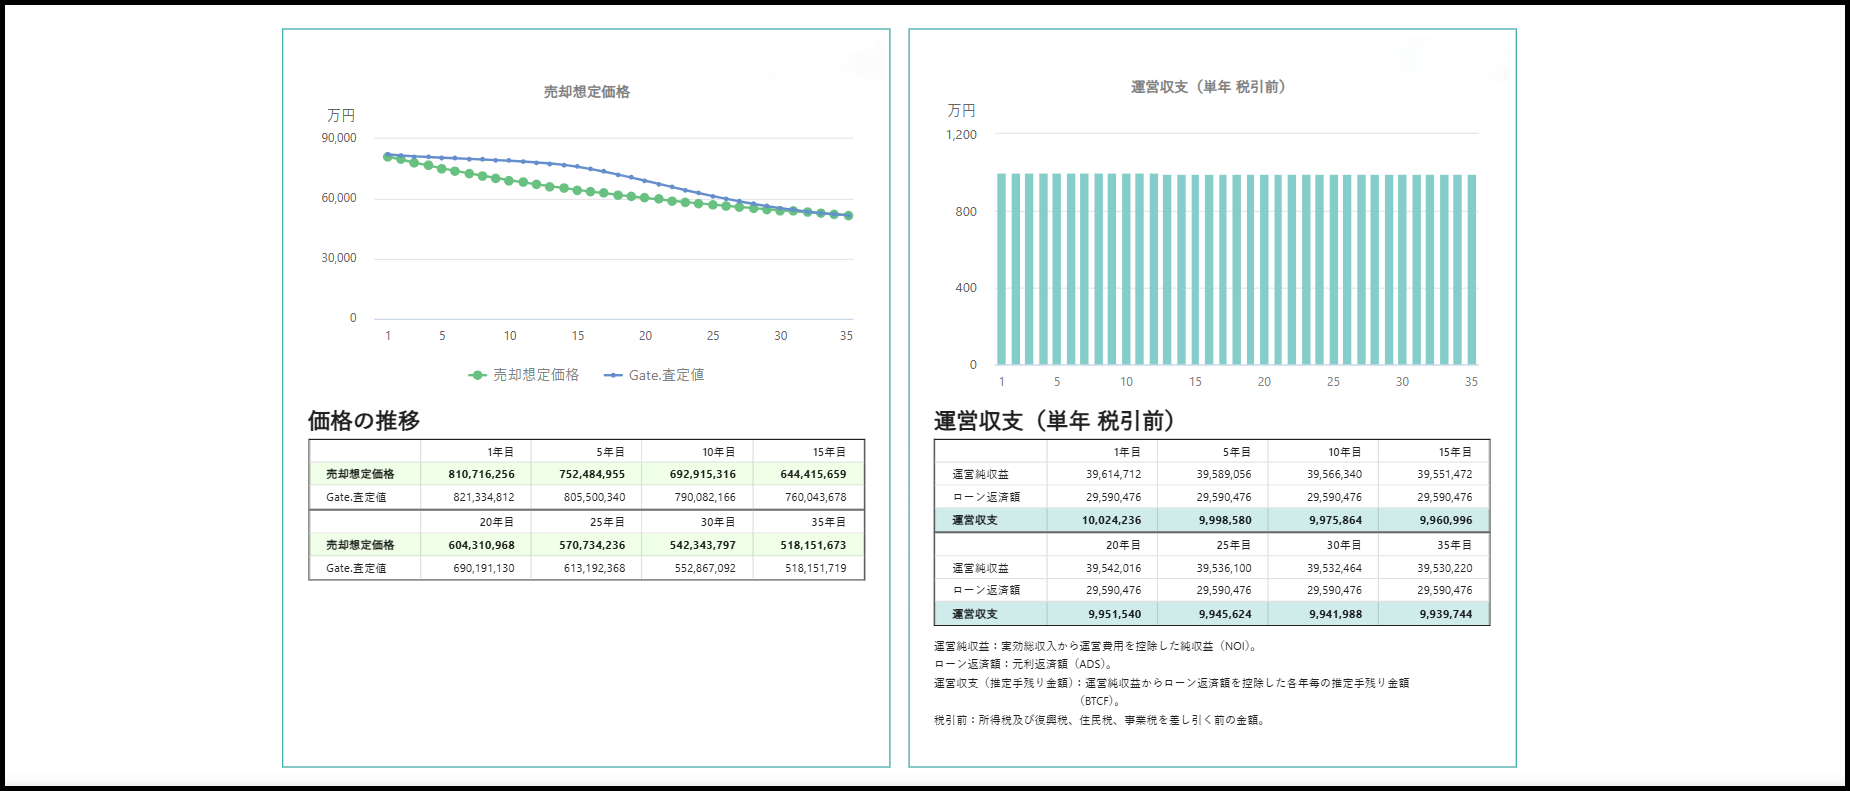Image resolution: width=1850 pixels, height=791 pixels.
Task: Click the last bar in the 運営収支 bar chart
Action: (1471, 270)
